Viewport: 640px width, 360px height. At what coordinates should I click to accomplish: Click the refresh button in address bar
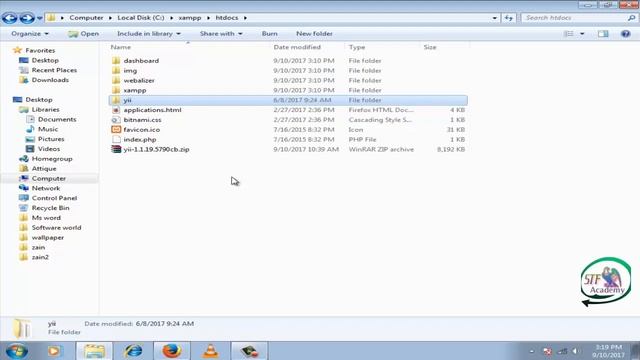509,18
